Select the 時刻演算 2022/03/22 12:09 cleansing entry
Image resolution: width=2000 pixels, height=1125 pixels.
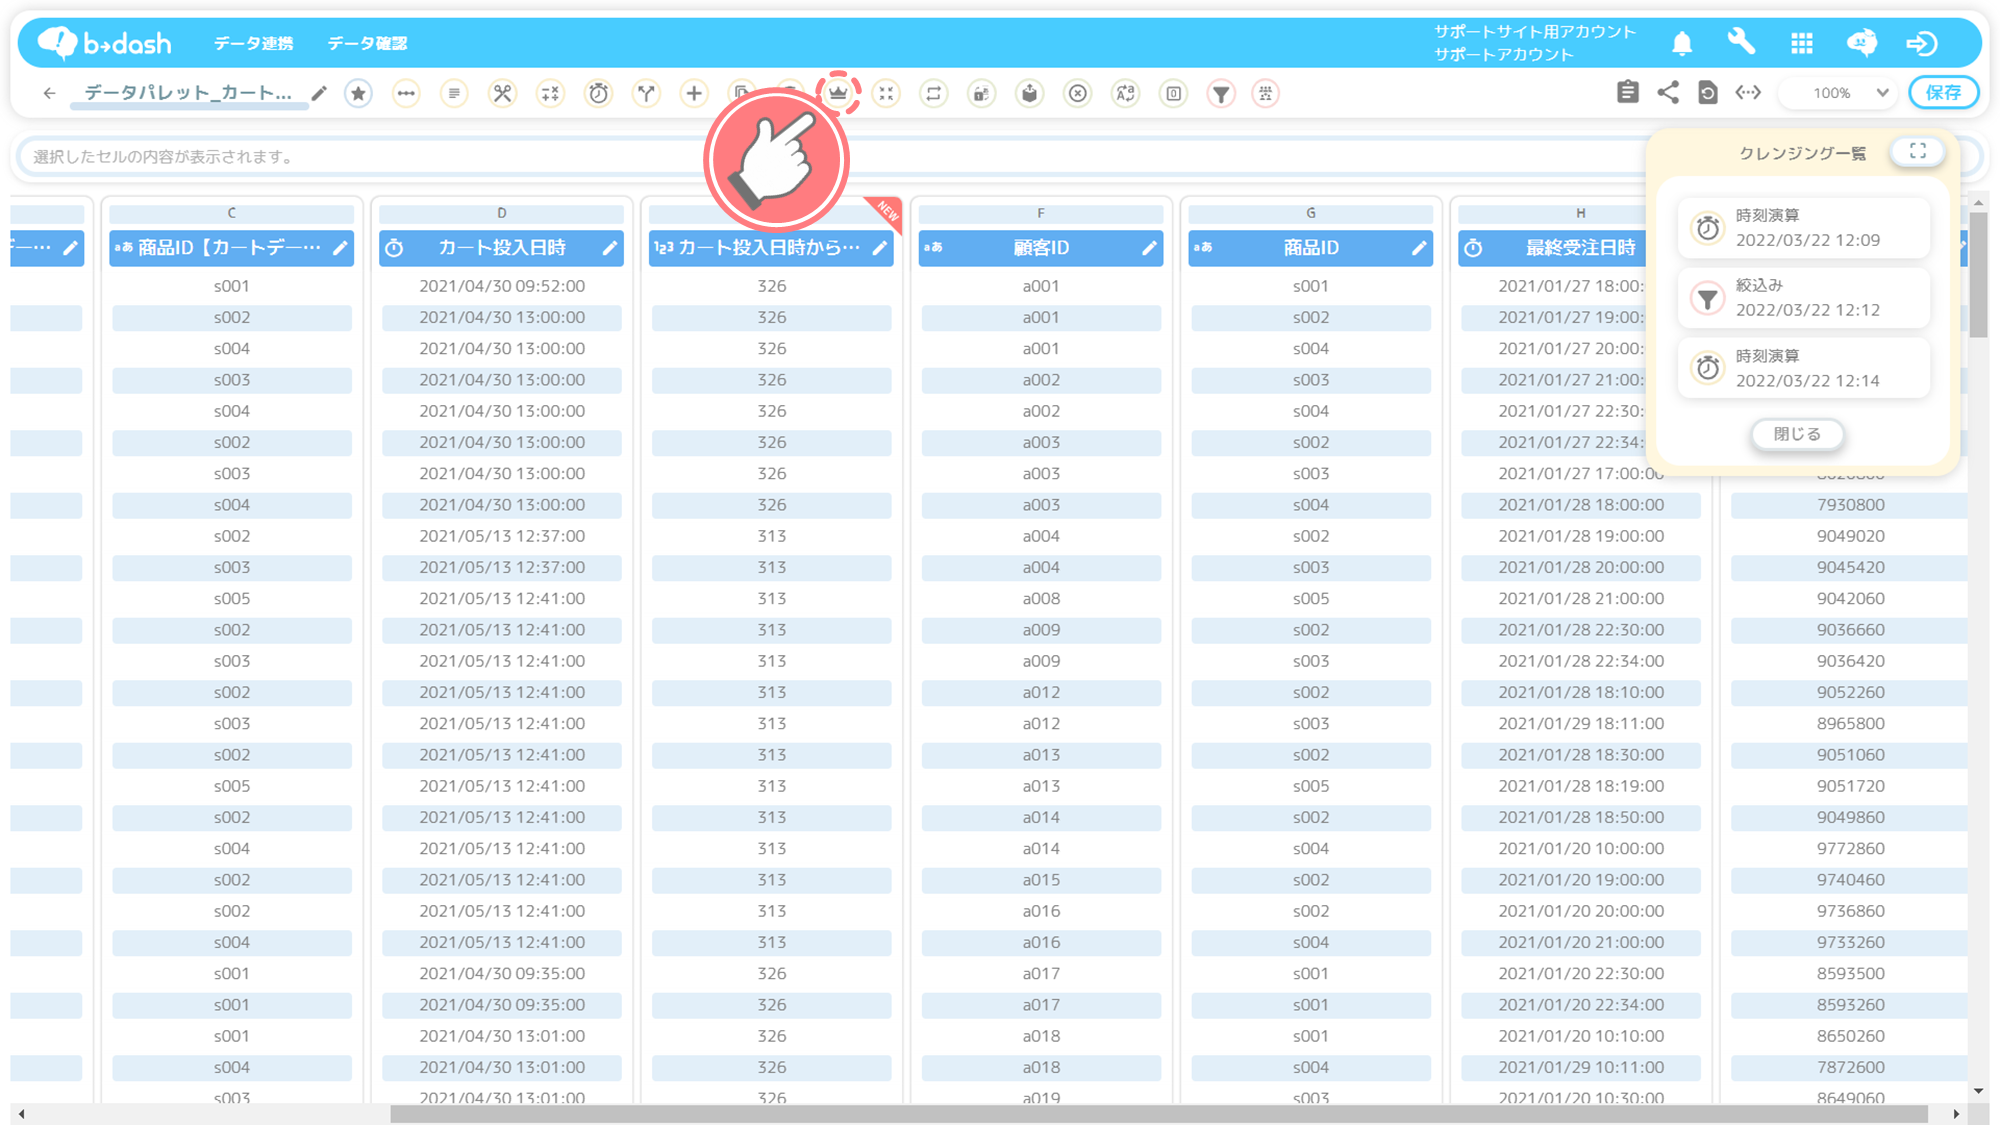[x=1803, y=228]
